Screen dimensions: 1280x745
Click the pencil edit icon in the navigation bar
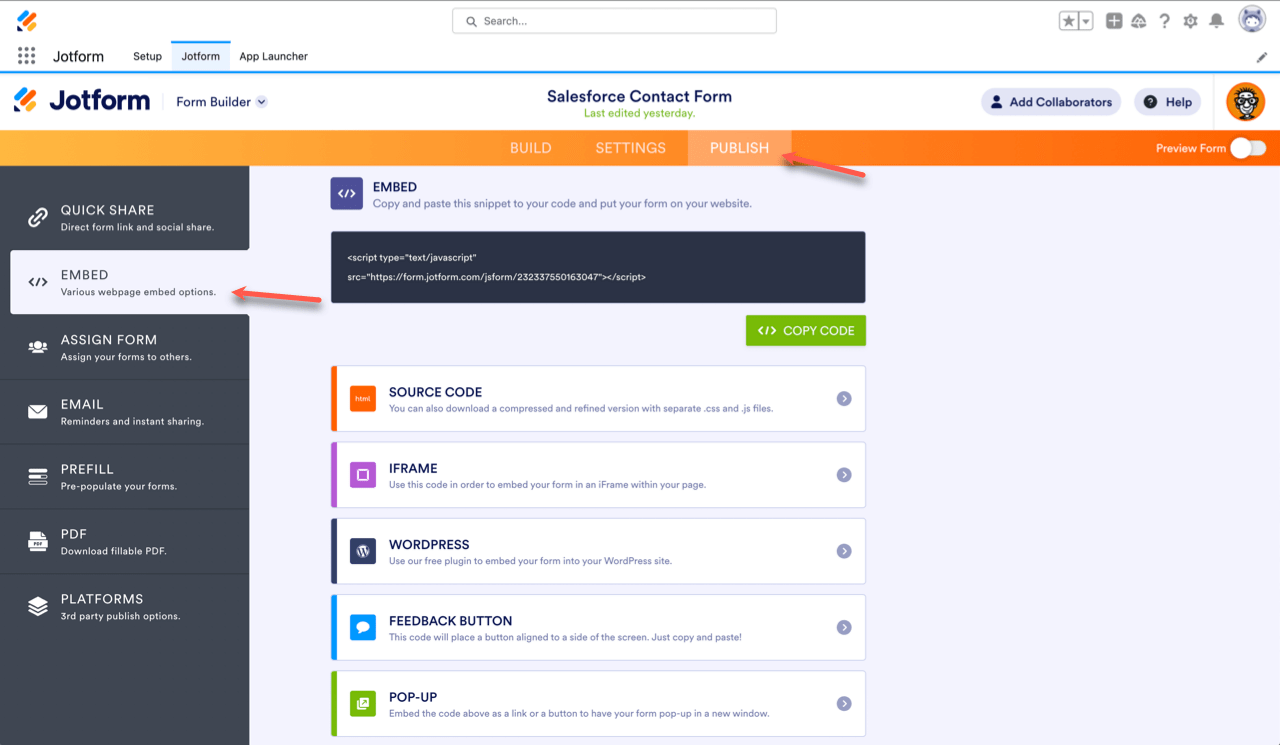pos(1262,57)
